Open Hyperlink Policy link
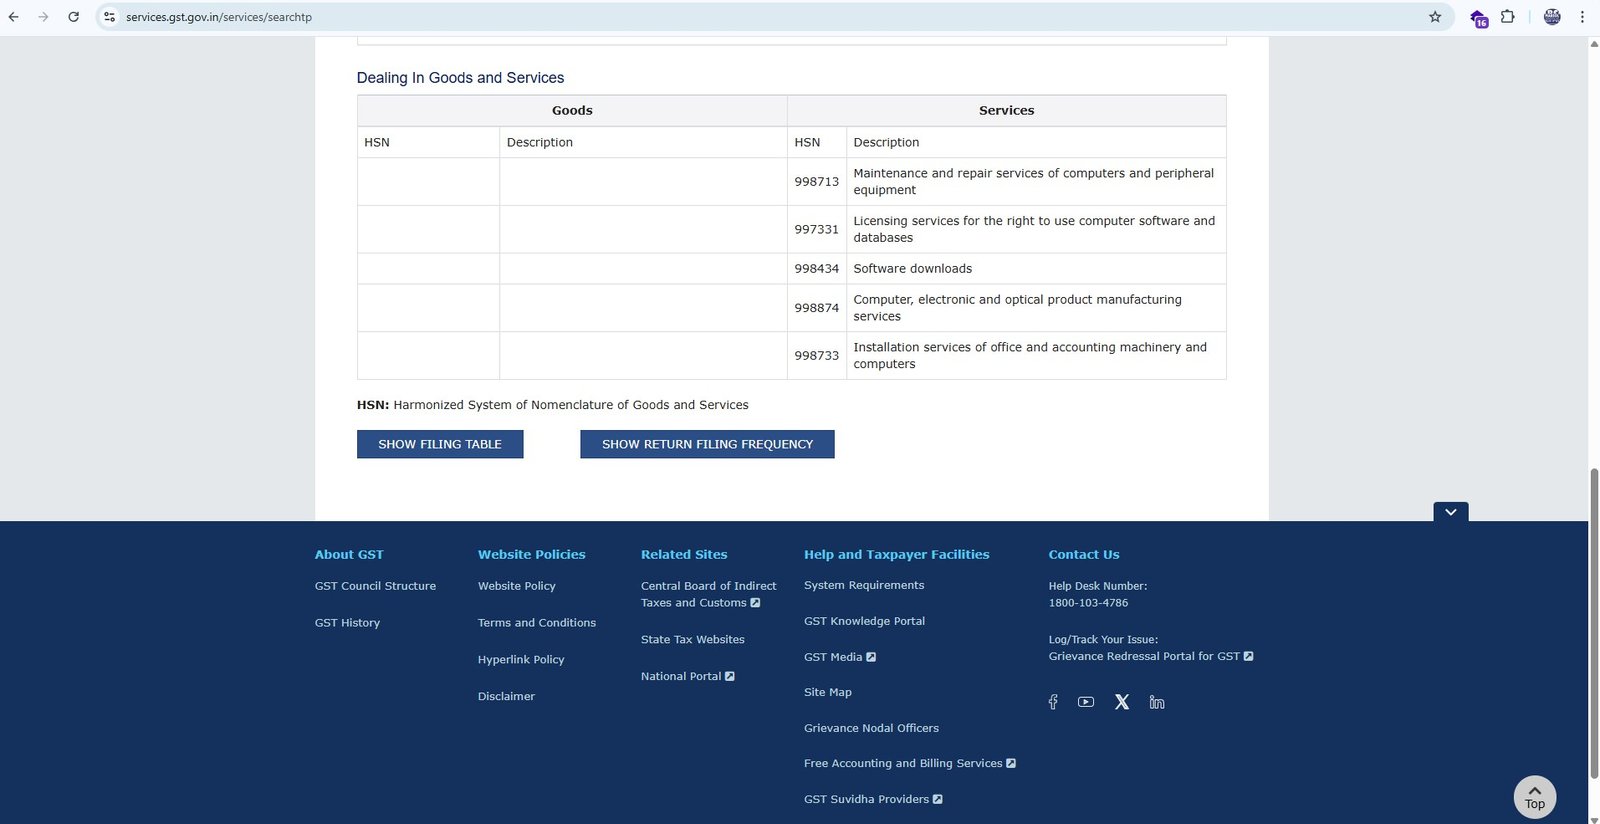 click(521, 660)
